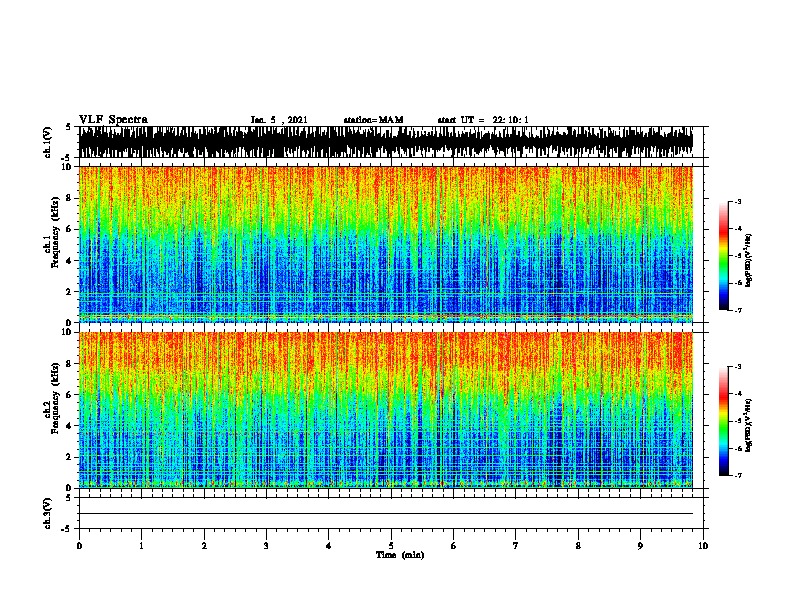
Task: Click the 'start UT = 22:10:1' label
Action: tap(483, 120)
